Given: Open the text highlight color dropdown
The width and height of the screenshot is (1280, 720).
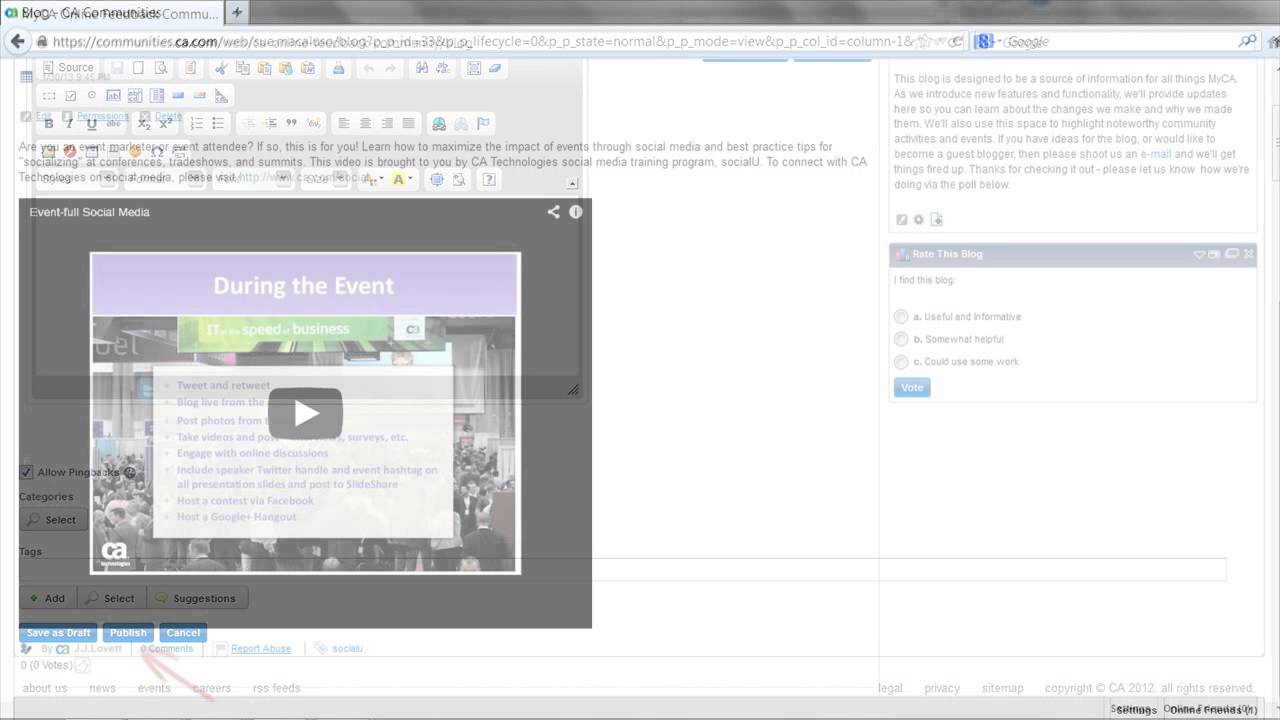Looking at the screenshot, I should pyautogui.click(x=410, y=180).
